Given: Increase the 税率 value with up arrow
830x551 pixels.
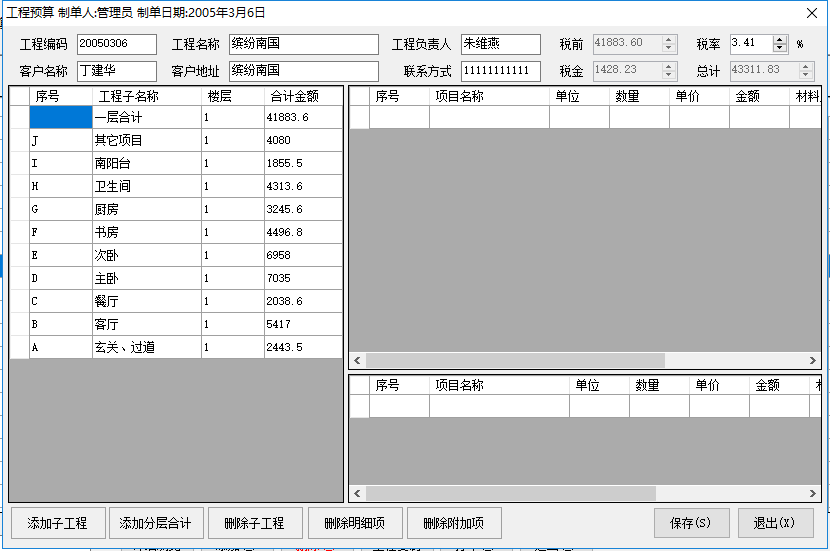Looking at the screenshot, I should (x=779, y=40).
